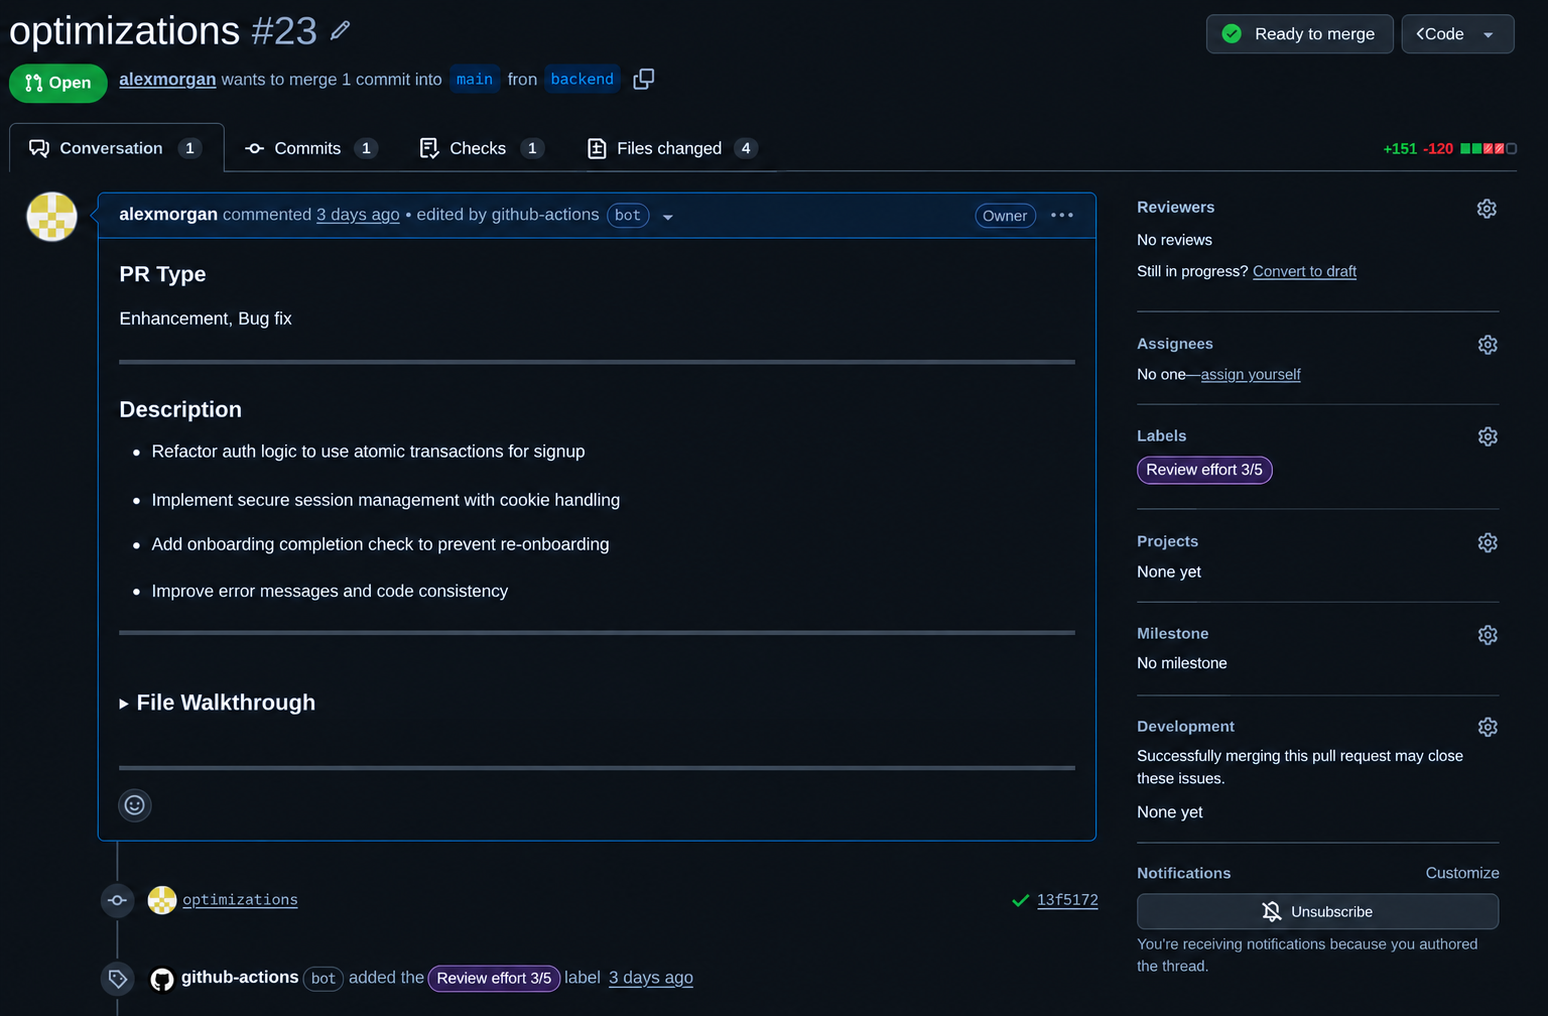The height and width of the screenshot is (1016, 1548).
Task: Click alexmorgan author name in comment header
Action: (x=168, y=214)
